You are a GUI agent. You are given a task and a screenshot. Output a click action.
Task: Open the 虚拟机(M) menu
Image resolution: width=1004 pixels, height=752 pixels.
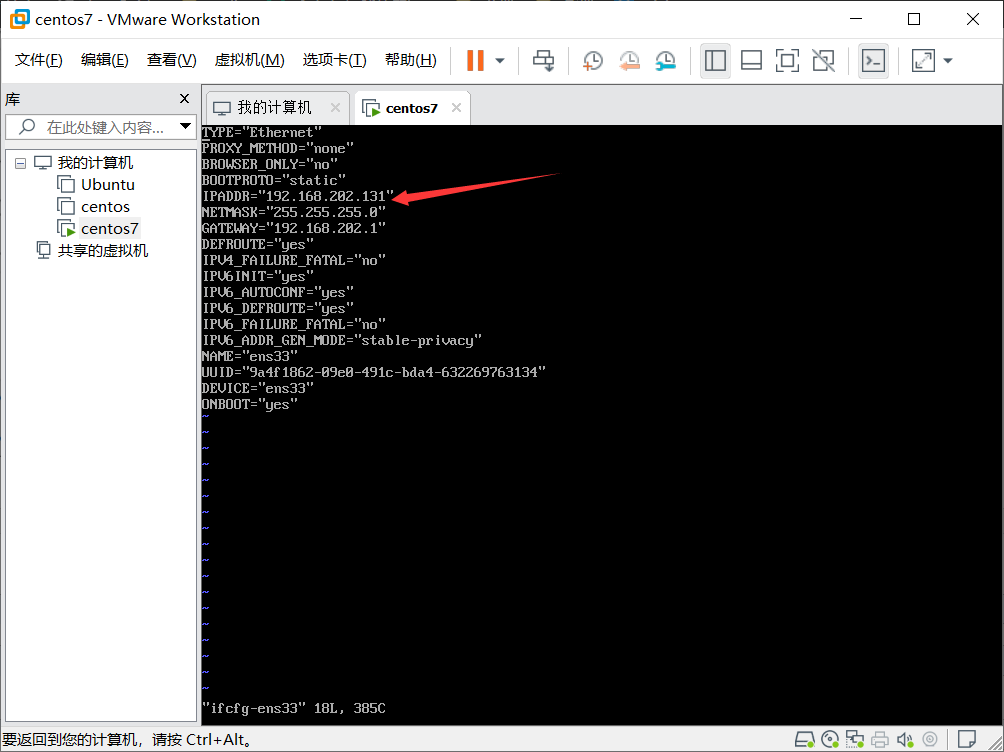(249, 60)
